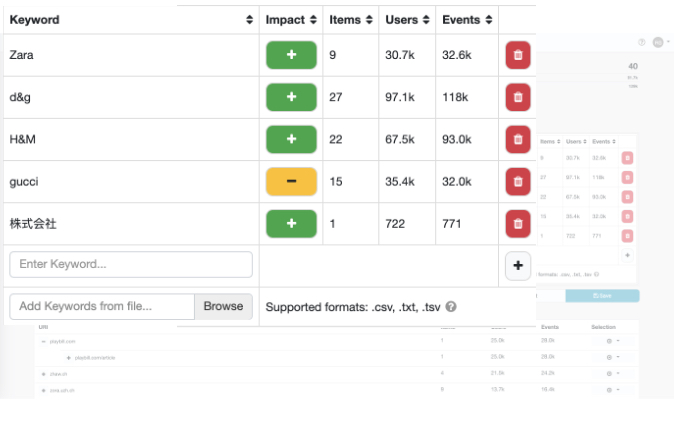Expand the zhaw.ch row in the URI tree

click(x=43, y=374)
